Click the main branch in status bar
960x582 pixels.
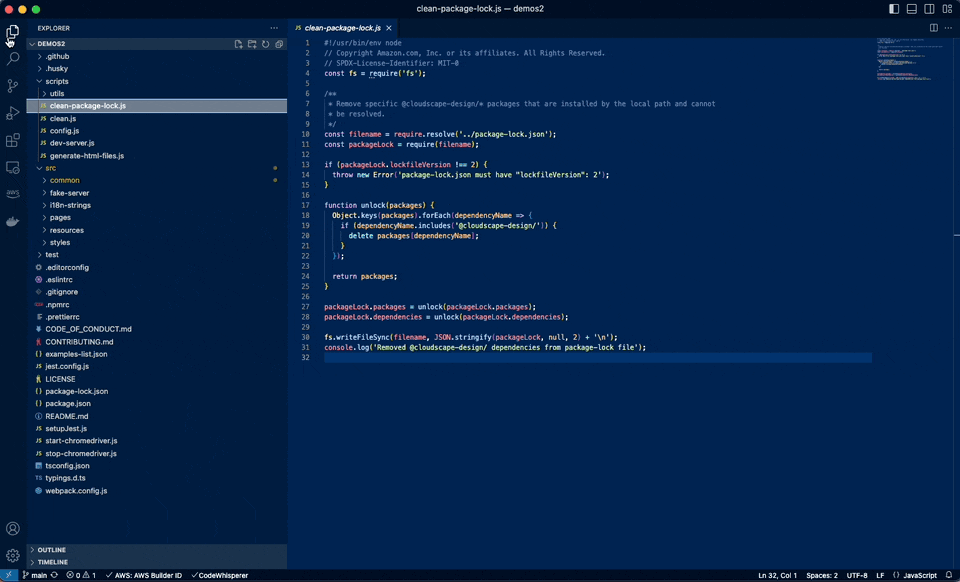(35, 575)
